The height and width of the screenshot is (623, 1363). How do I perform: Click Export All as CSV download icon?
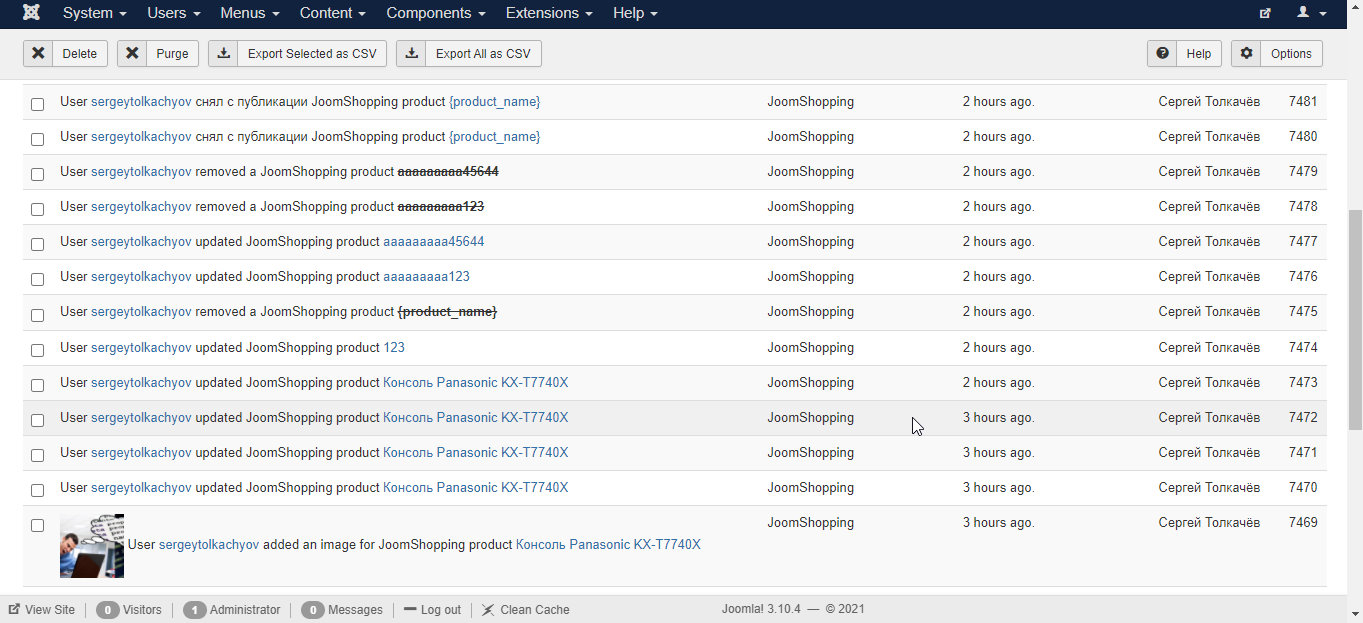pos(412,54)
